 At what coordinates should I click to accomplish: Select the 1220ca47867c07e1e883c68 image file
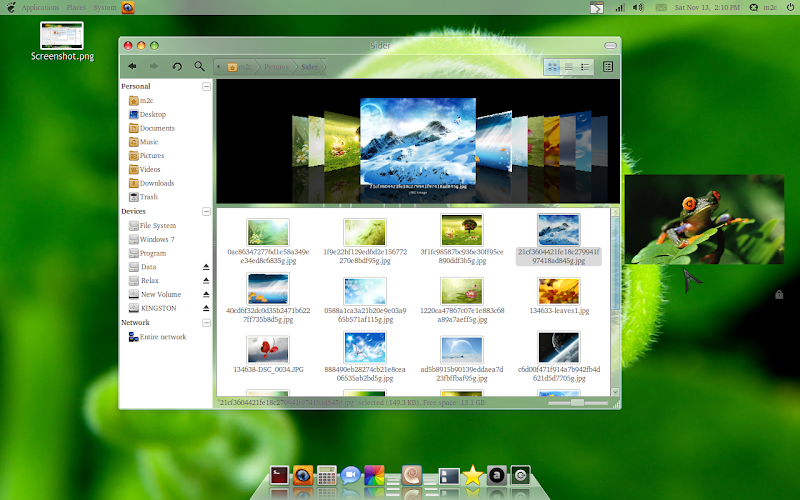coord(462,291)
